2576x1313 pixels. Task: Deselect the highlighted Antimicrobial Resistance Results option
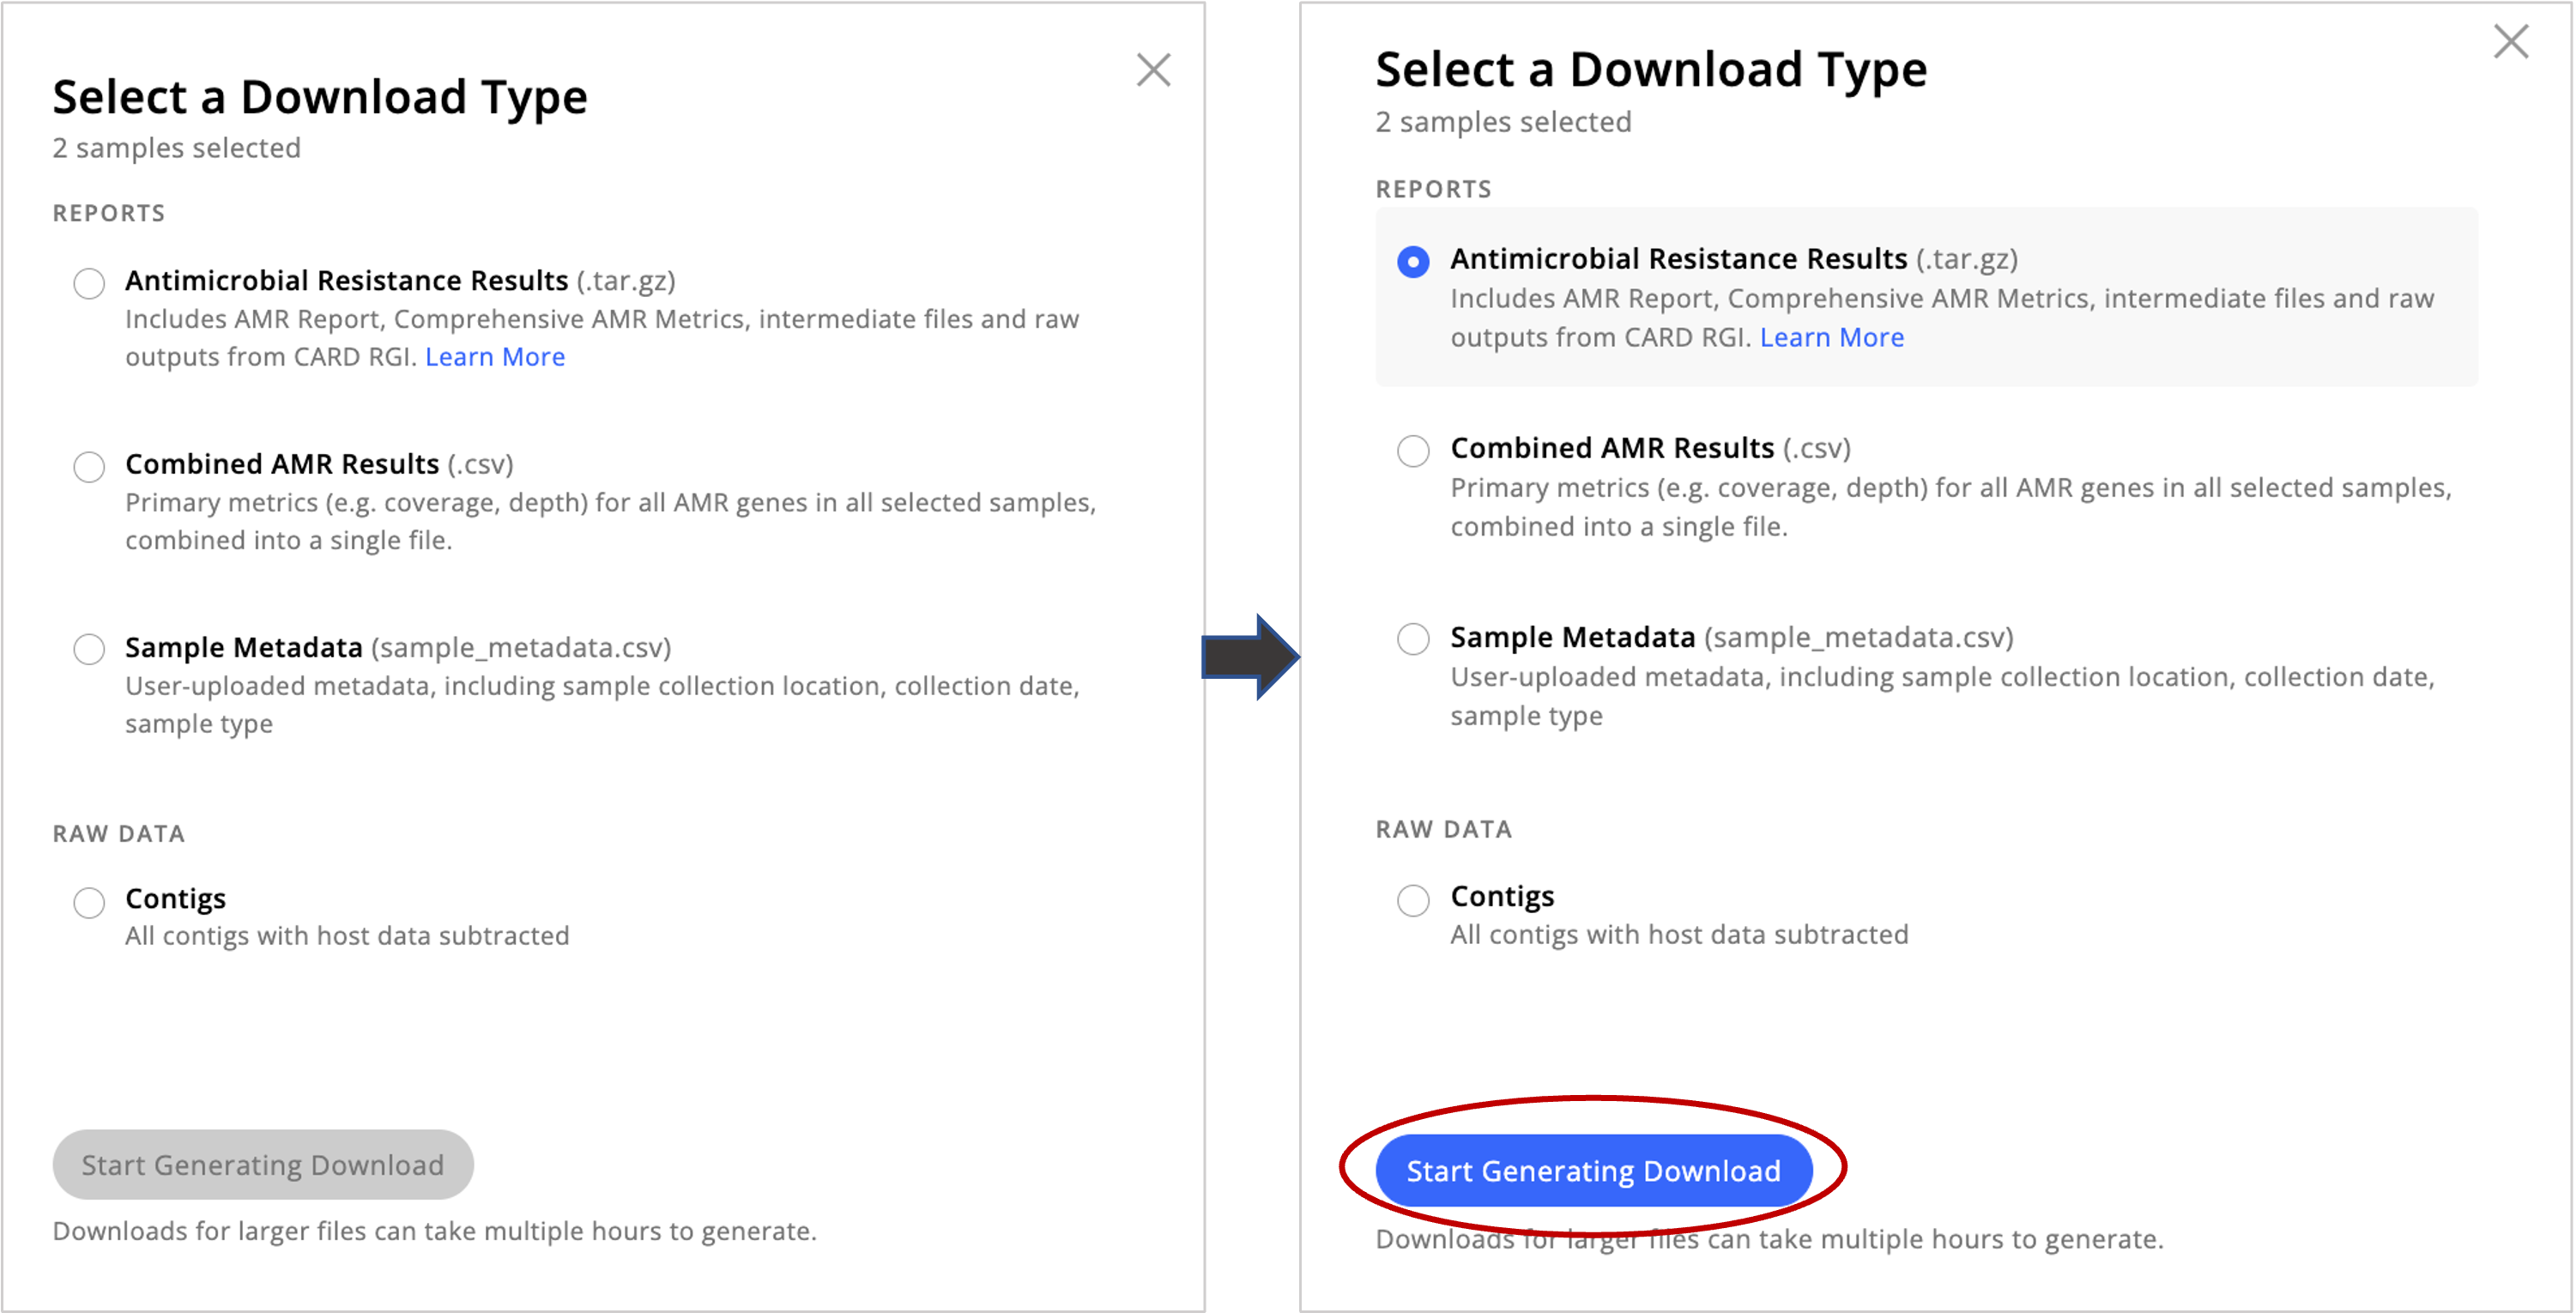[x=1413, y=261]
